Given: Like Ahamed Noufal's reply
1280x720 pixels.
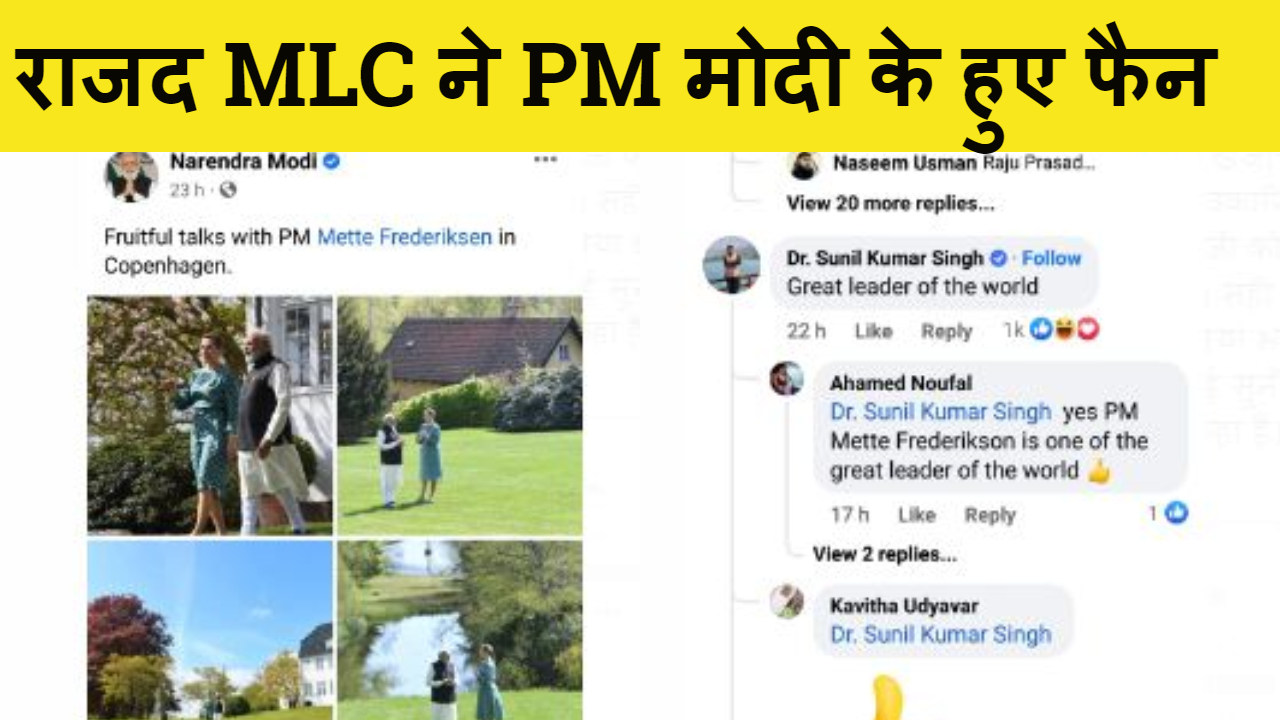Looking at the screenshot, I should pyautogui.click(x=916, y=514).
